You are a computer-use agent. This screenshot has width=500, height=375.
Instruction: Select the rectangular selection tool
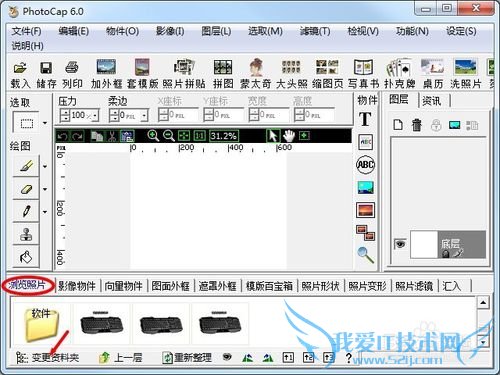tap(26, 123)
